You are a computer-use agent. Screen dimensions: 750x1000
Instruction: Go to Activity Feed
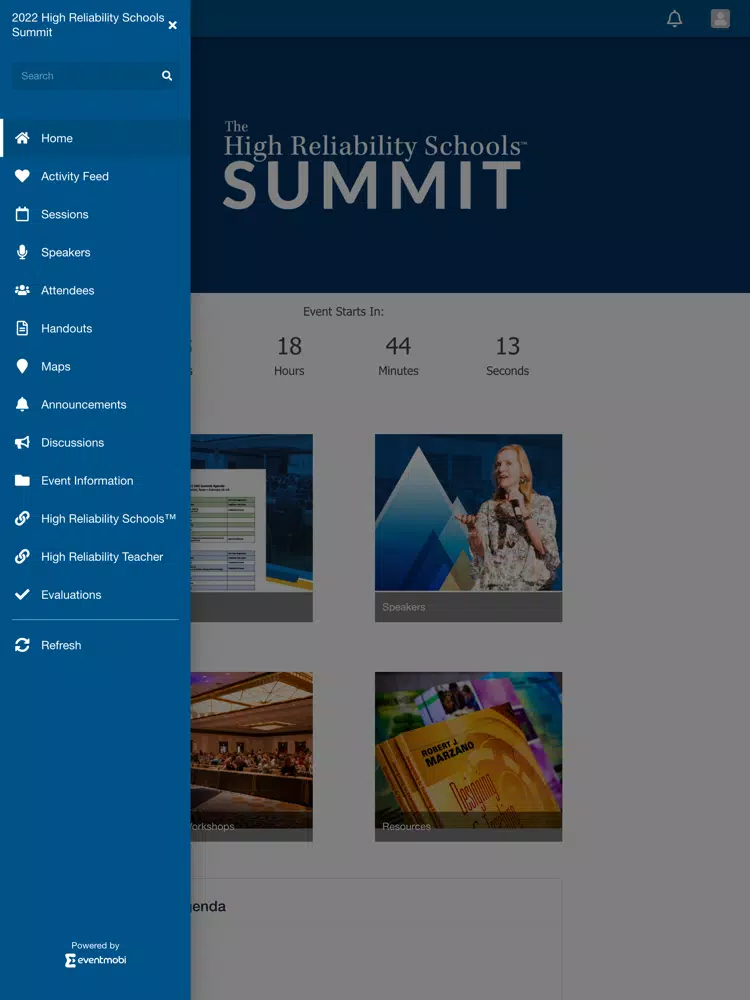pyautogui.click(x=96, y=176)
